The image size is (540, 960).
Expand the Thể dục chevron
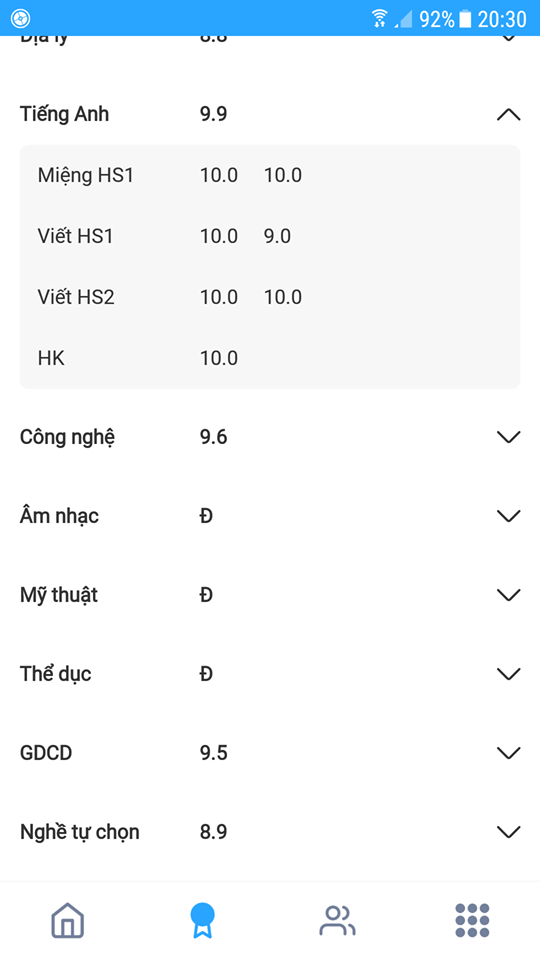coord(509,673)
